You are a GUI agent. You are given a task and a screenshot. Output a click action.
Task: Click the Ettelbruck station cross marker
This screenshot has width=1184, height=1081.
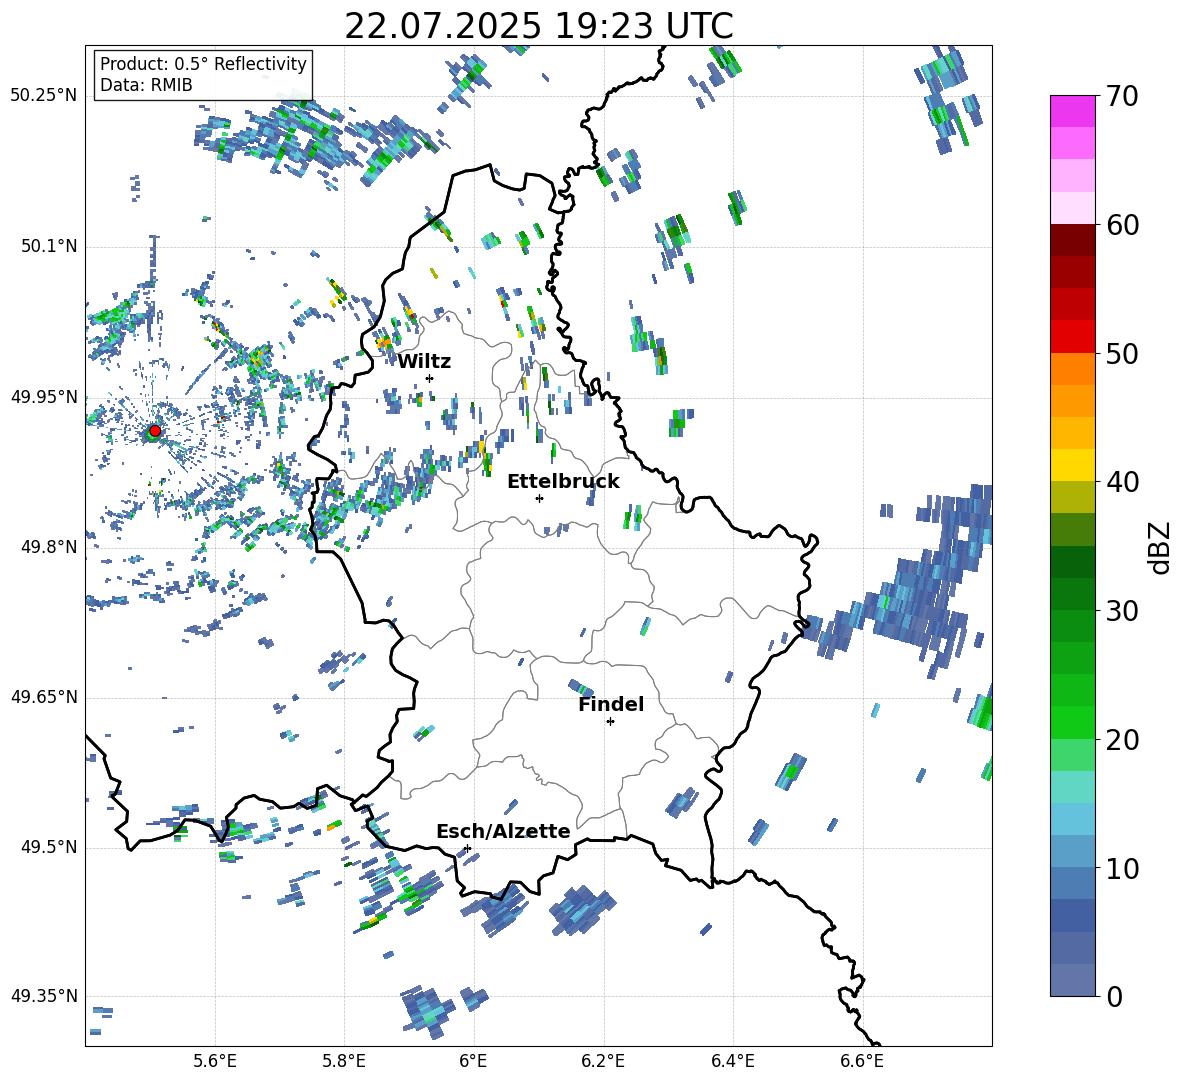539,498
